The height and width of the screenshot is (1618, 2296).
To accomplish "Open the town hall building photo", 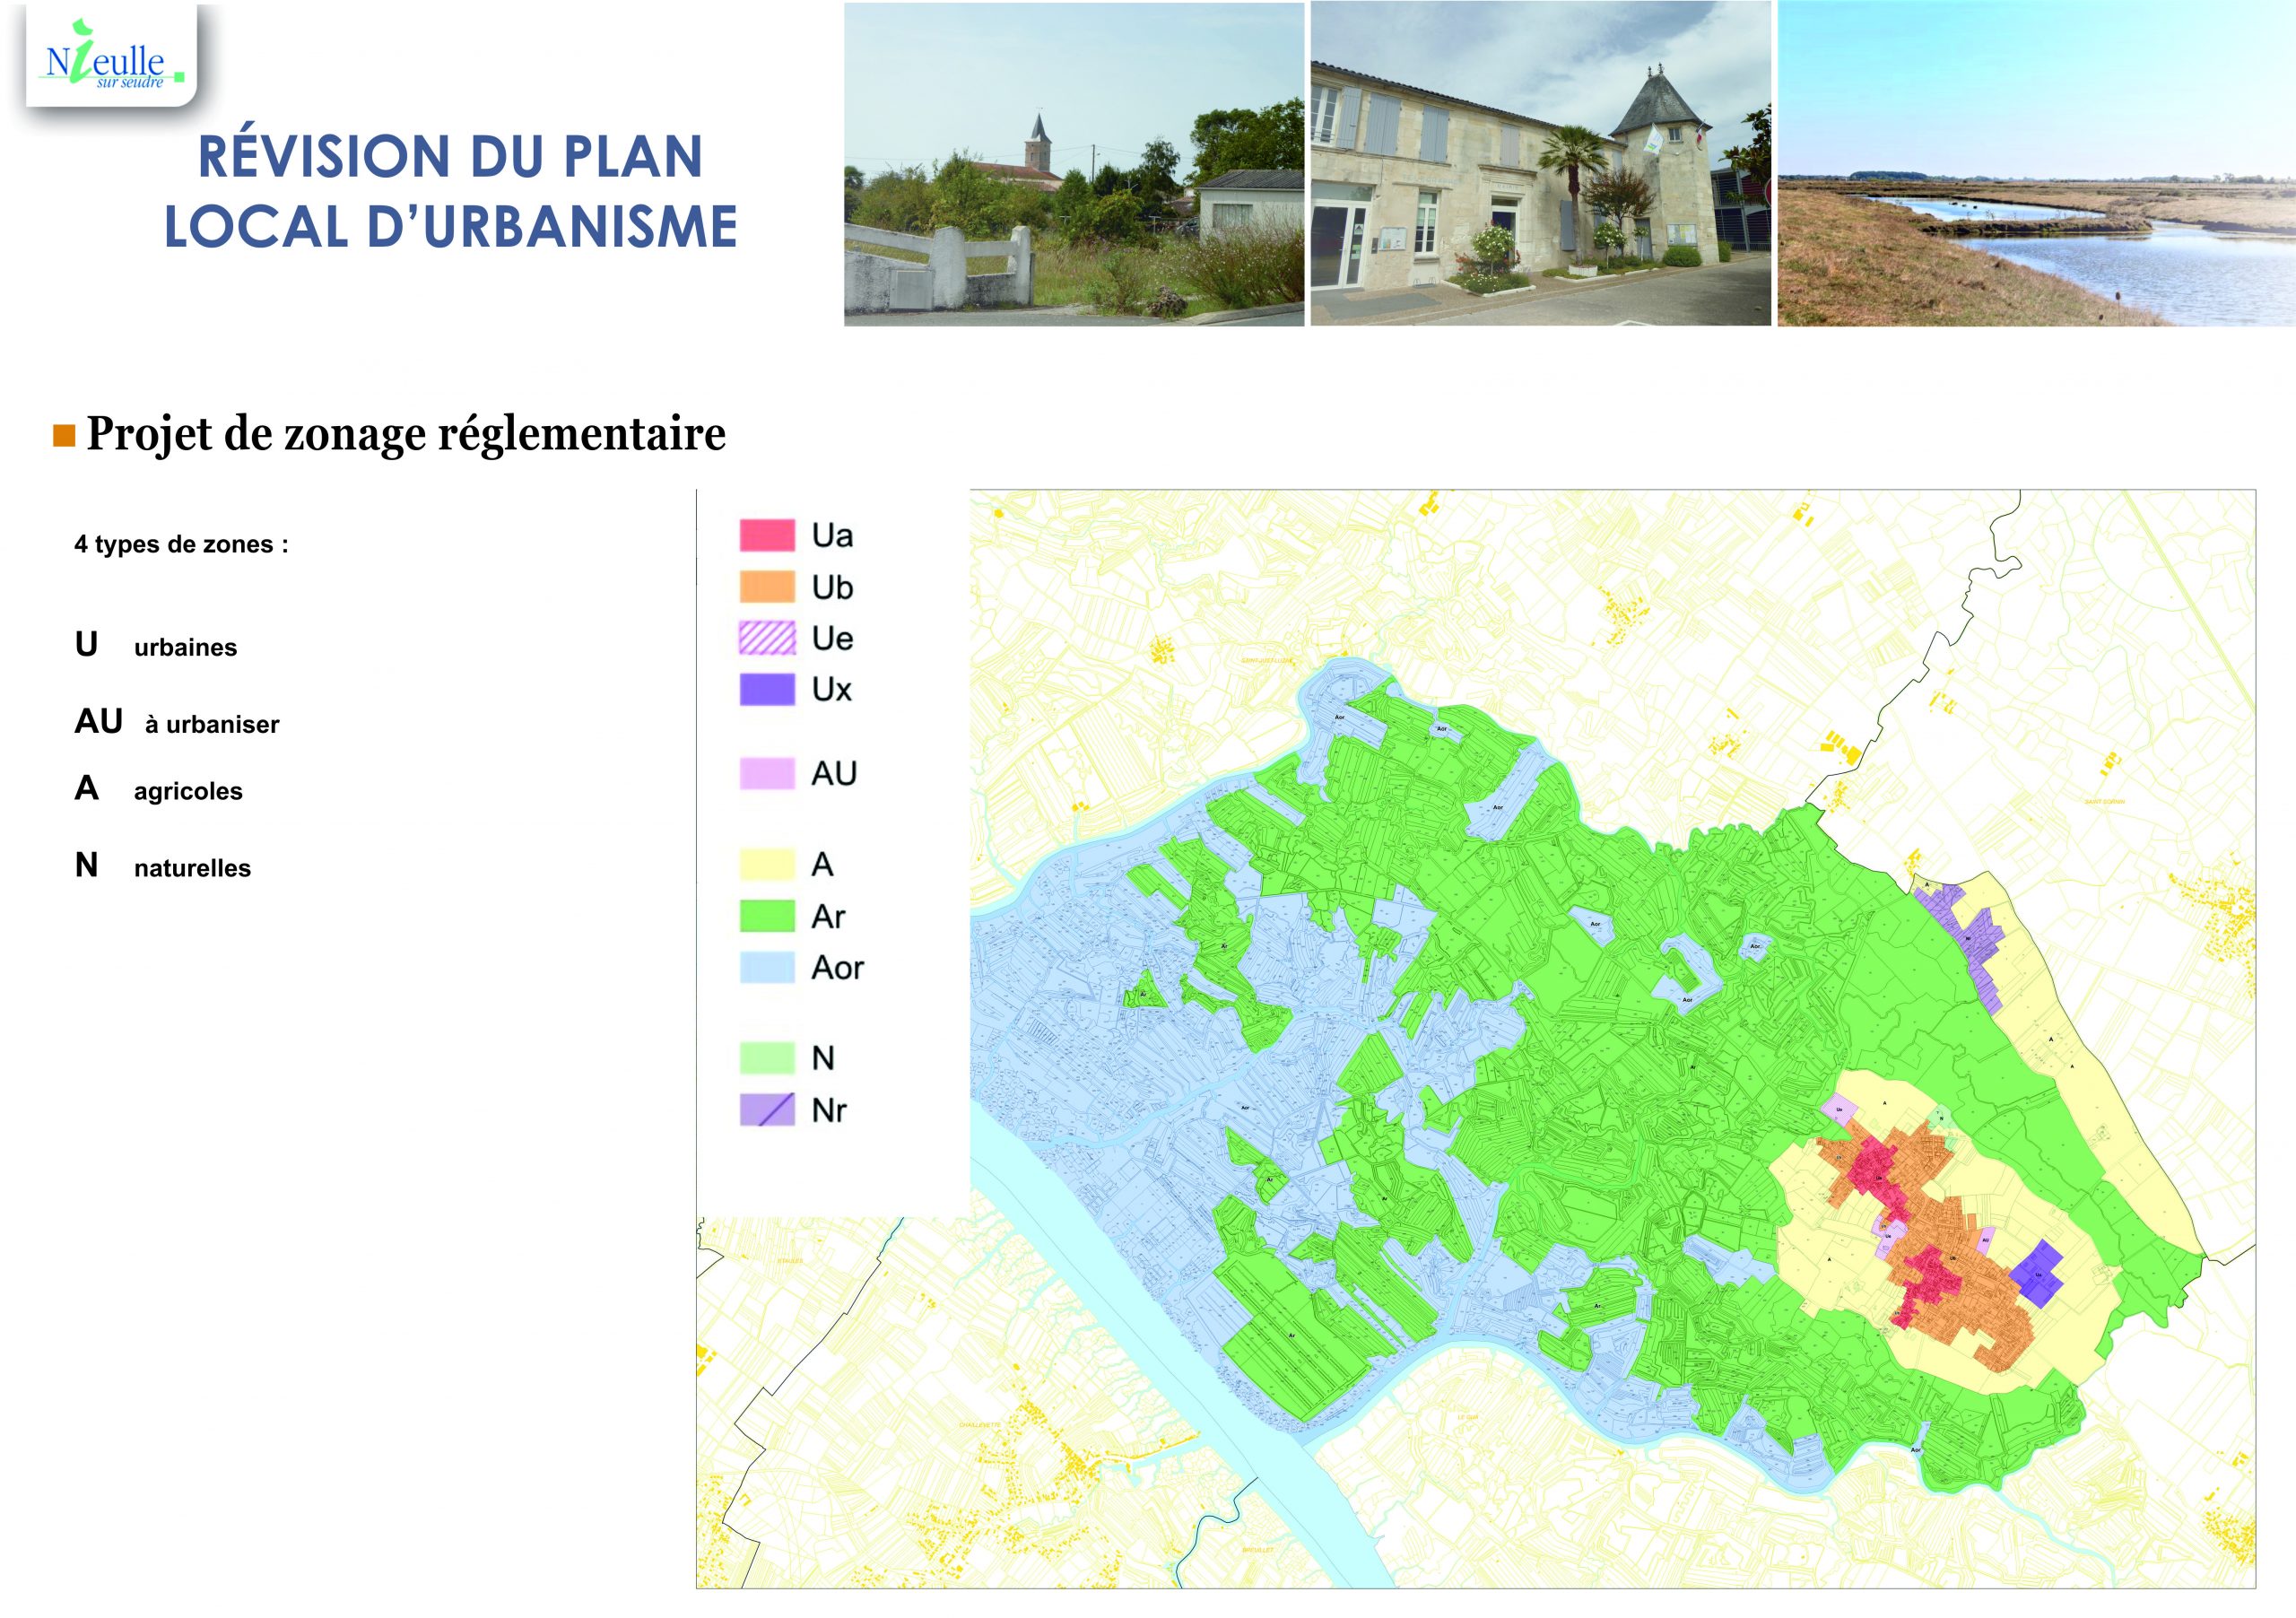I will coord(1540,164).
